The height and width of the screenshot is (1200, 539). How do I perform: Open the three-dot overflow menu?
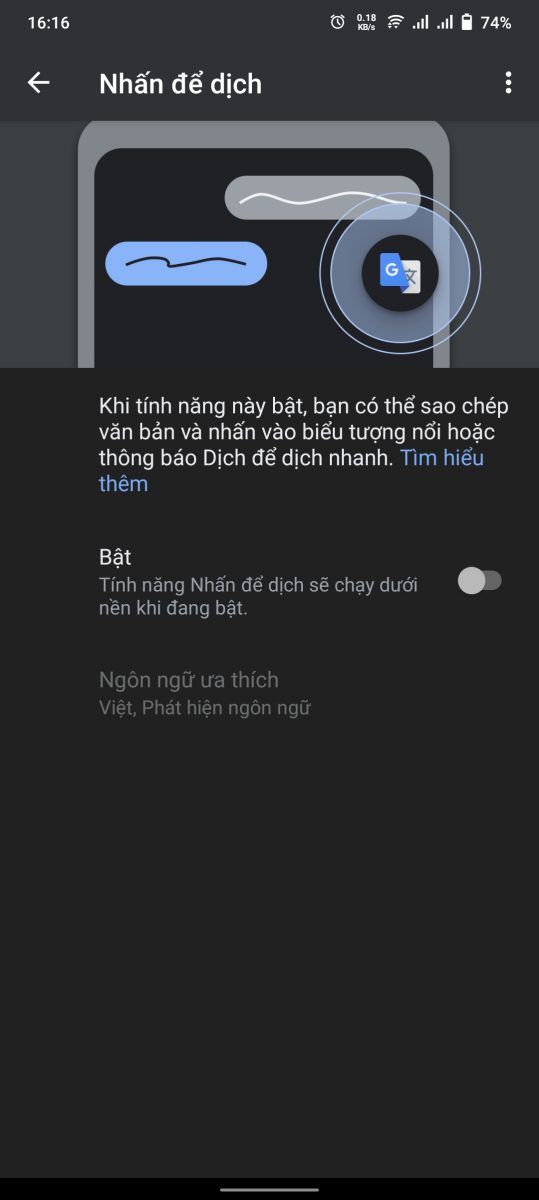(508, 83)
